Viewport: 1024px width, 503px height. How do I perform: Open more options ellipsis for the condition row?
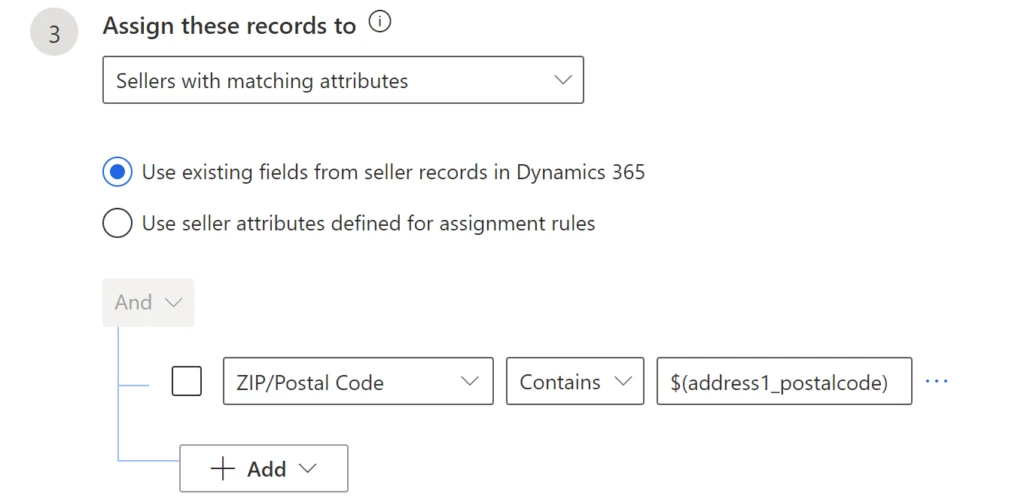coord(936,381)
